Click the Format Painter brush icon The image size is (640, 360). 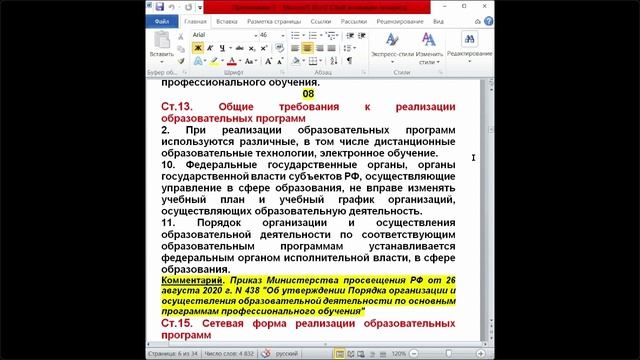point(181,61)
